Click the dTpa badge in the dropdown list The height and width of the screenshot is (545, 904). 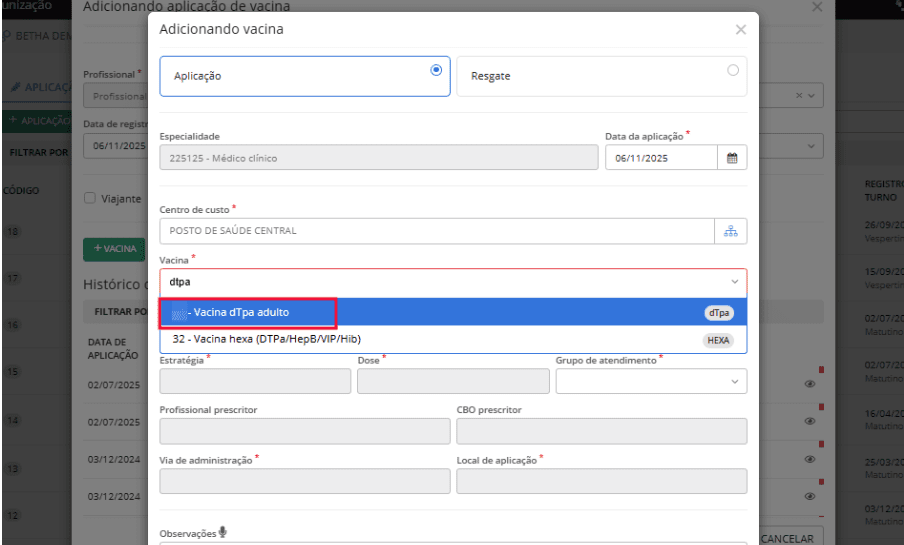tap(718, 313)
